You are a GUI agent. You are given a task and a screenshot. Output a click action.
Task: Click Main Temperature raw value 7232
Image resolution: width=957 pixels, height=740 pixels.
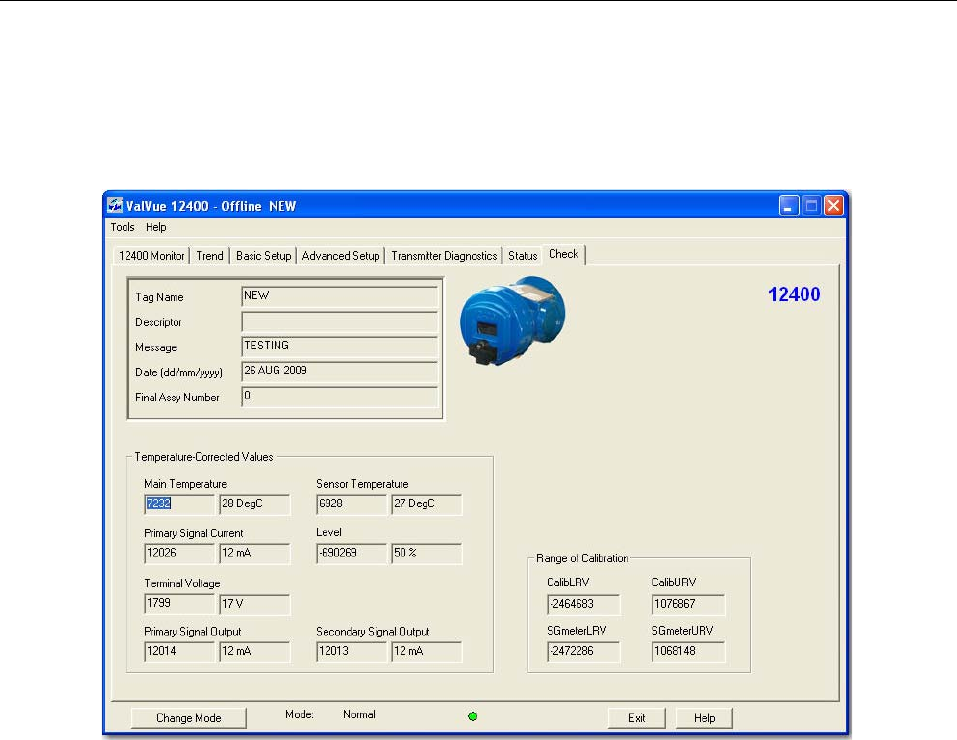pos(179,504)
